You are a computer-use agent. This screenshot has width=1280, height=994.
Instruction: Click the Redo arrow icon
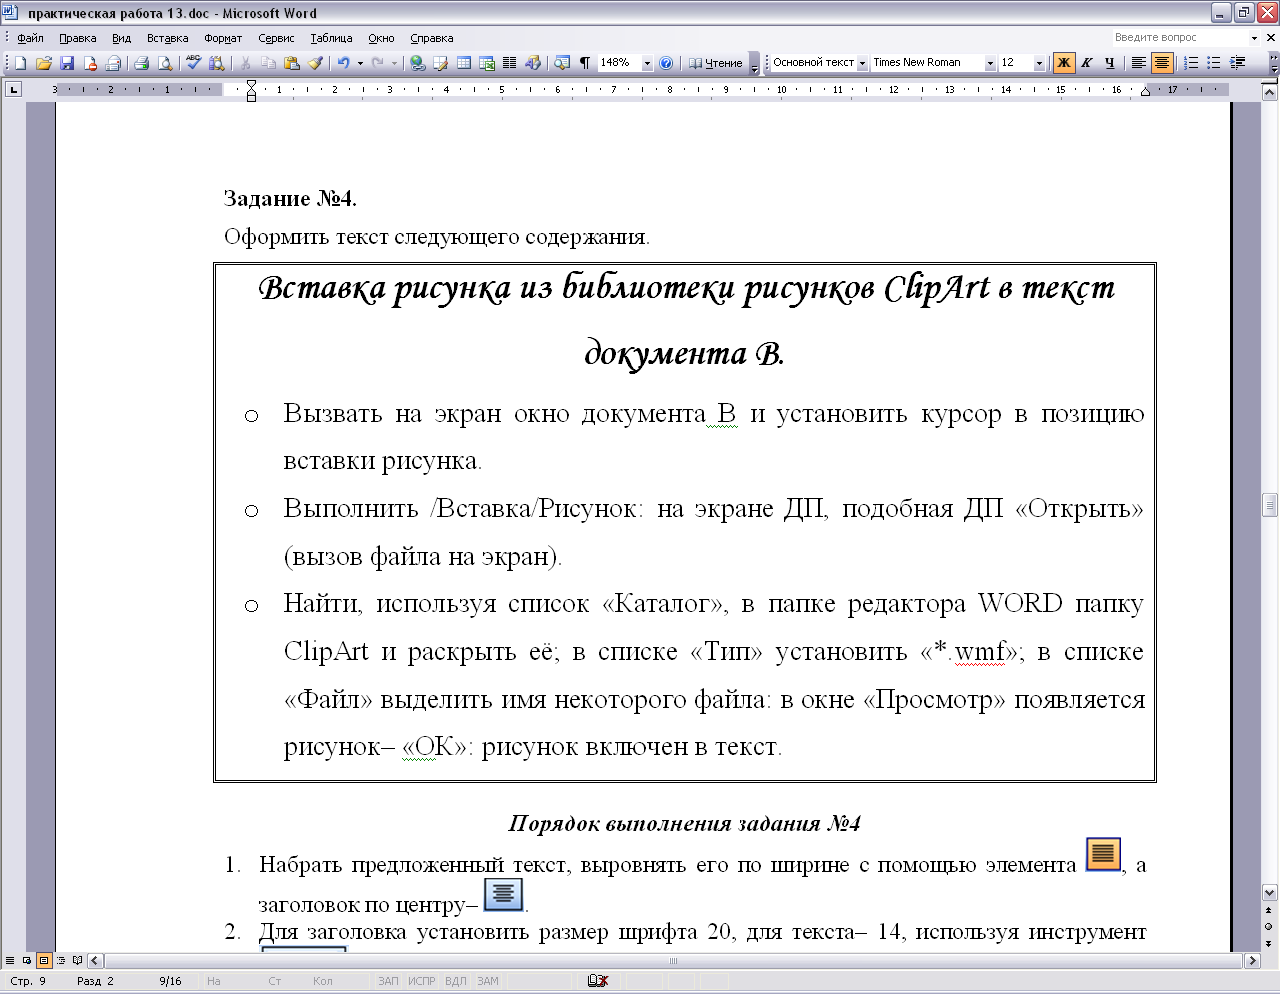click(x=377, y=63)
